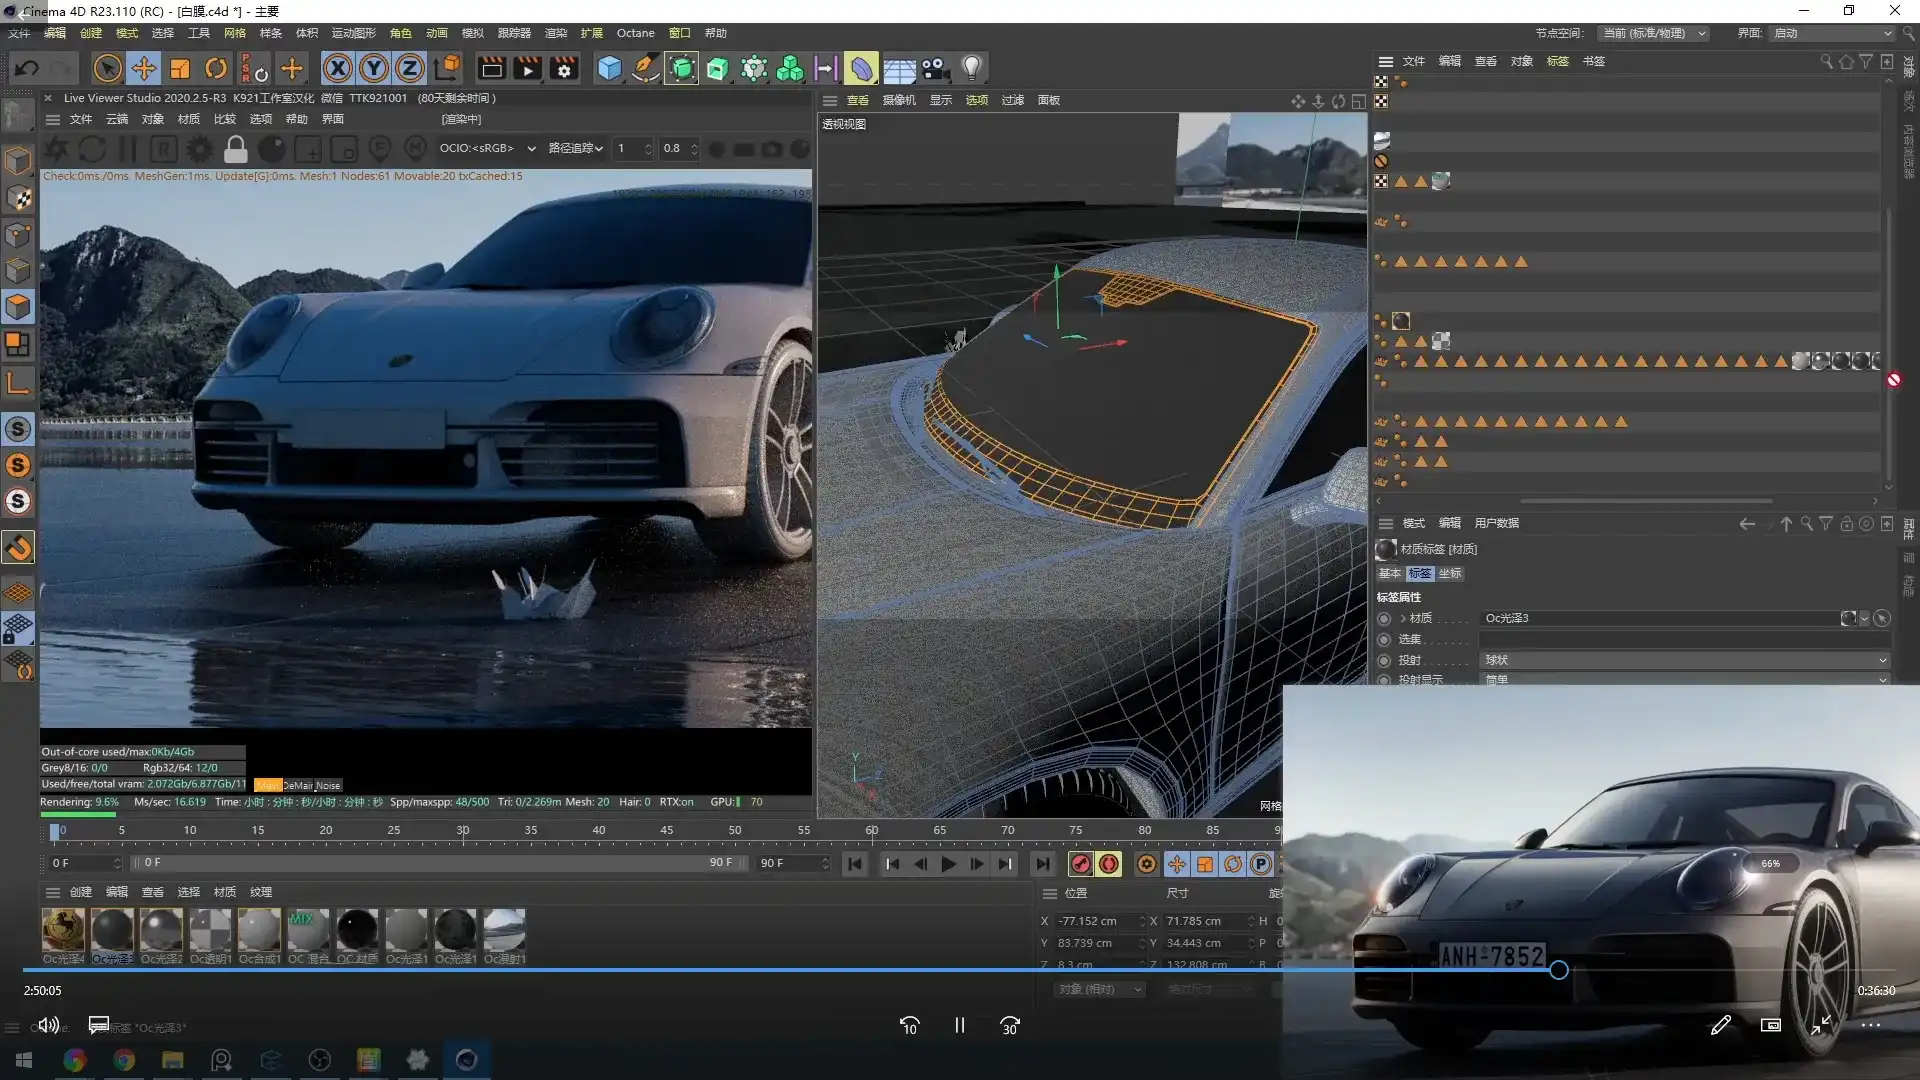This screenshot has width=1920, height=1080.
Task: Toggle the animation circle next to 投射
Action: click(x=1384, y=660)
